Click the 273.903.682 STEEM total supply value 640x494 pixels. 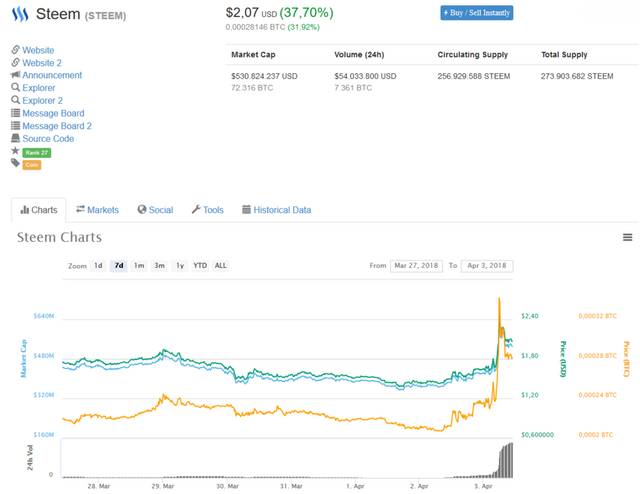pos(577,76)
